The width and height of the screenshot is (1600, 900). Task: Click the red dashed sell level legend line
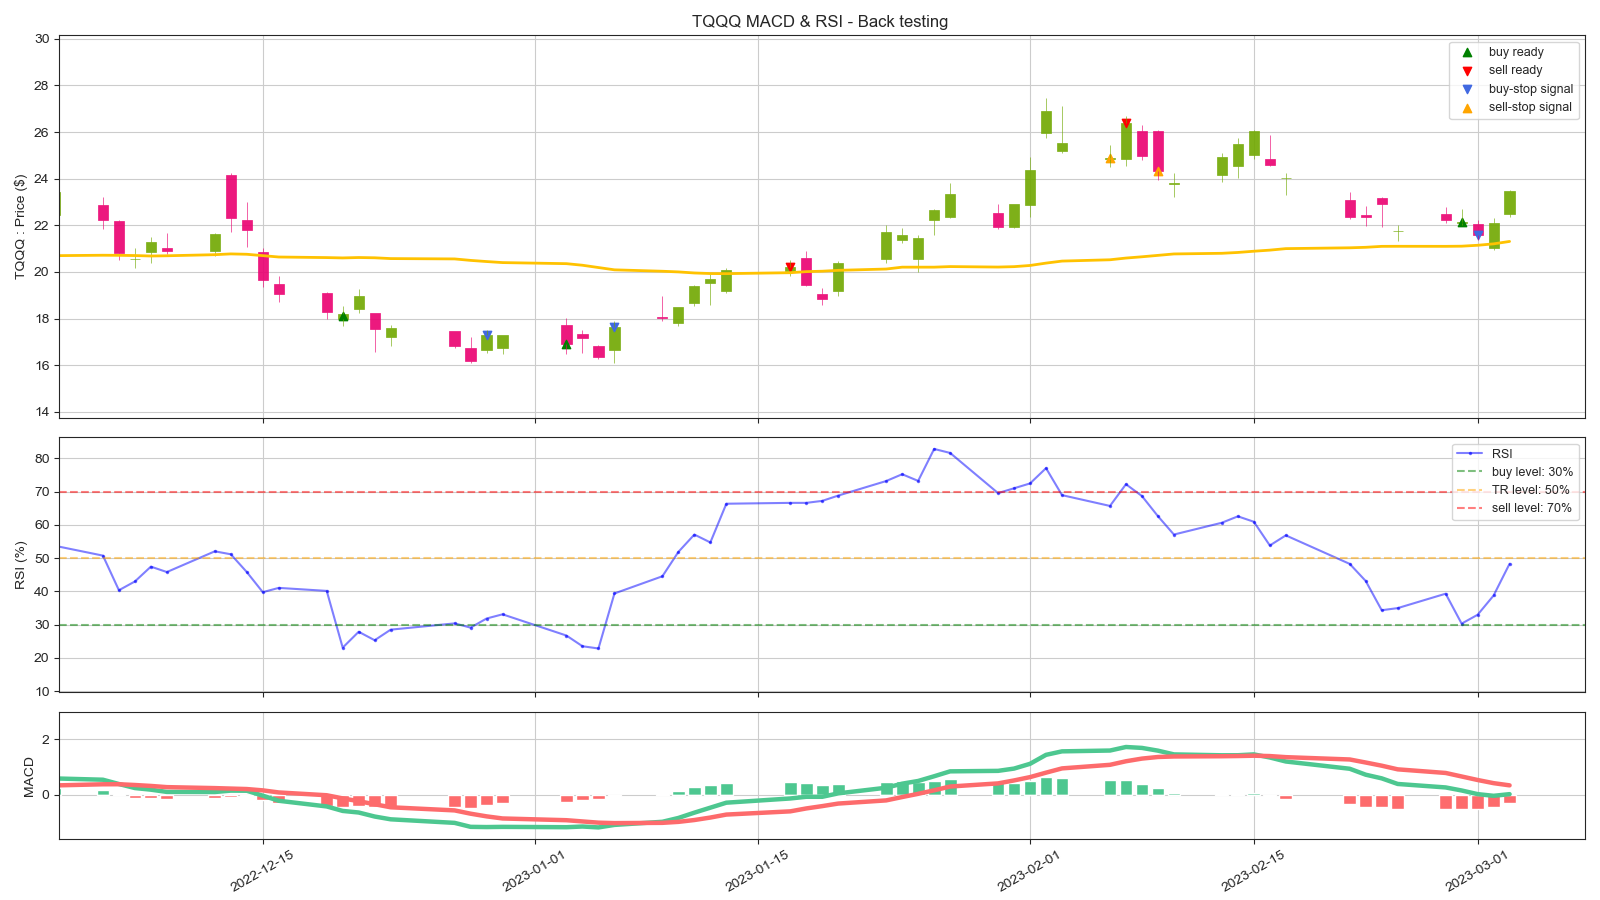[x=1470, y=508]
